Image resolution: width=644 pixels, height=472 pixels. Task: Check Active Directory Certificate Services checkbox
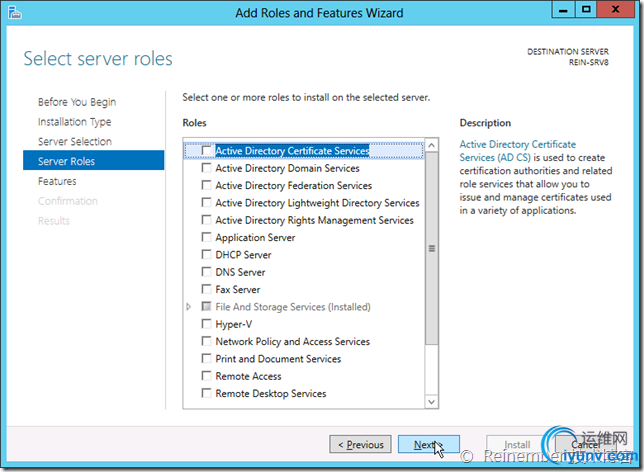[206, 151]
